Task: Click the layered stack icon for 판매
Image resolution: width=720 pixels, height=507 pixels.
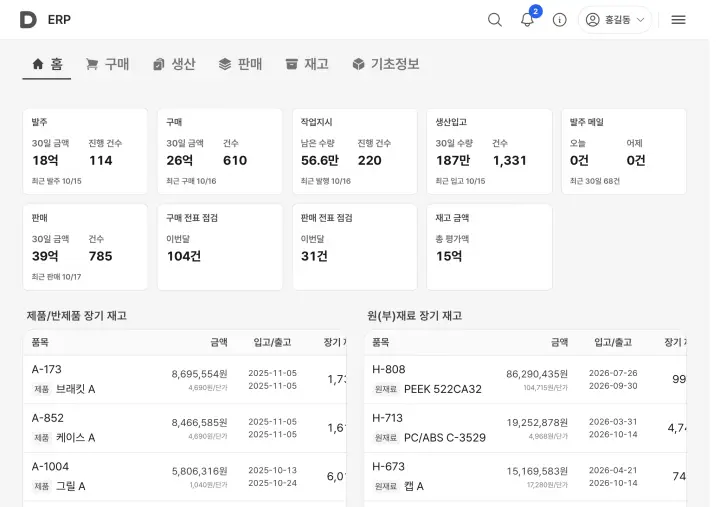Action: point(225,64)
